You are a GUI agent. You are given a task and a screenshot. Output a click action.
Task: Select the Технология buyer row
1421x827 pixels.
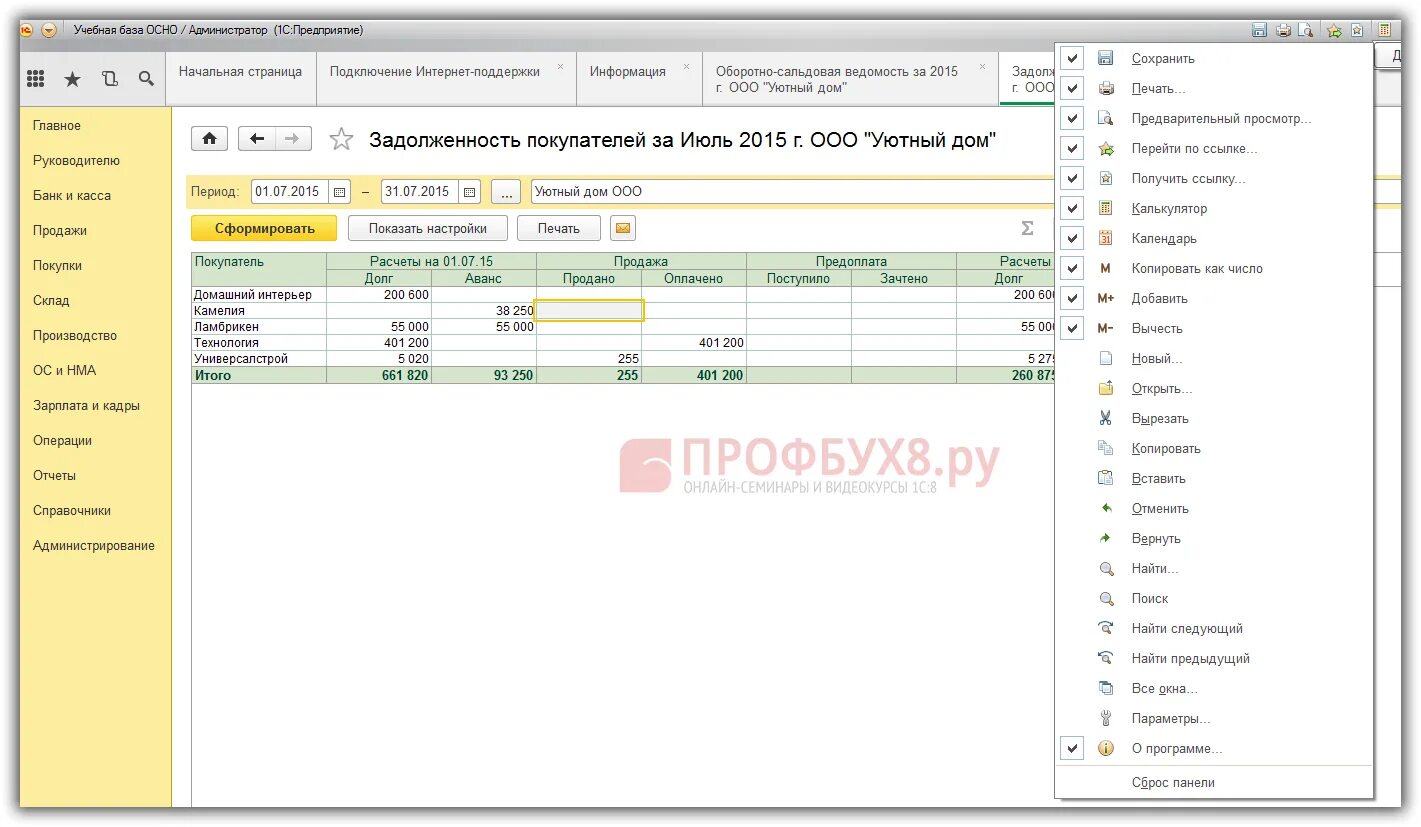(259, 343)
